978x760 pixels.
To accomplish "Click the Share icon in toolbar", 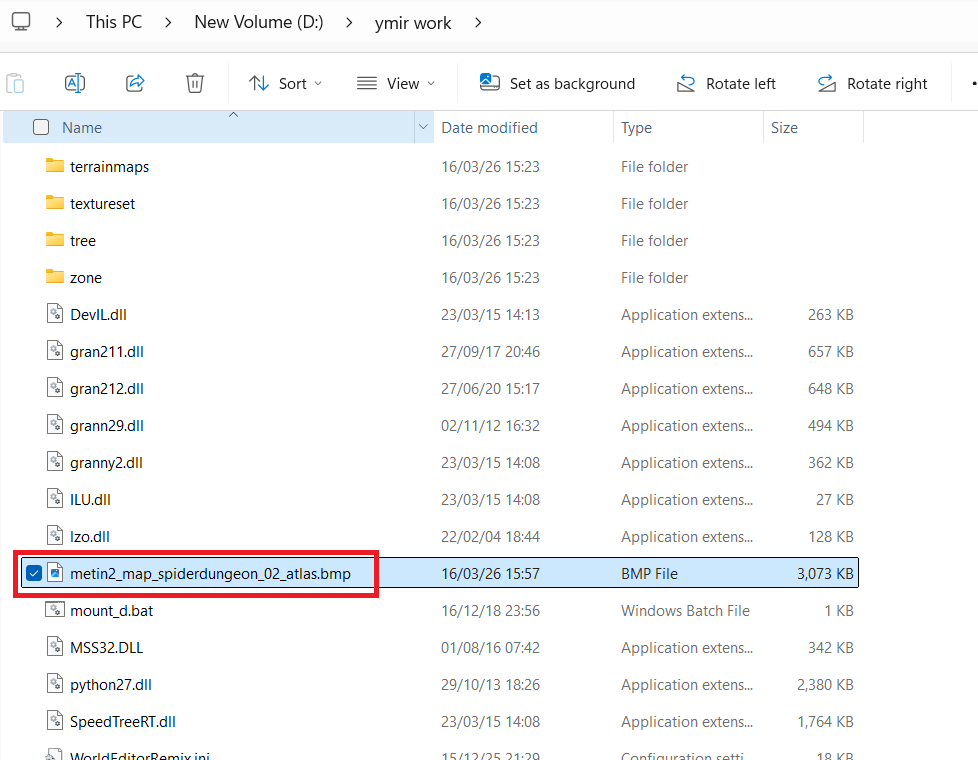I will [x=135, y=83].
